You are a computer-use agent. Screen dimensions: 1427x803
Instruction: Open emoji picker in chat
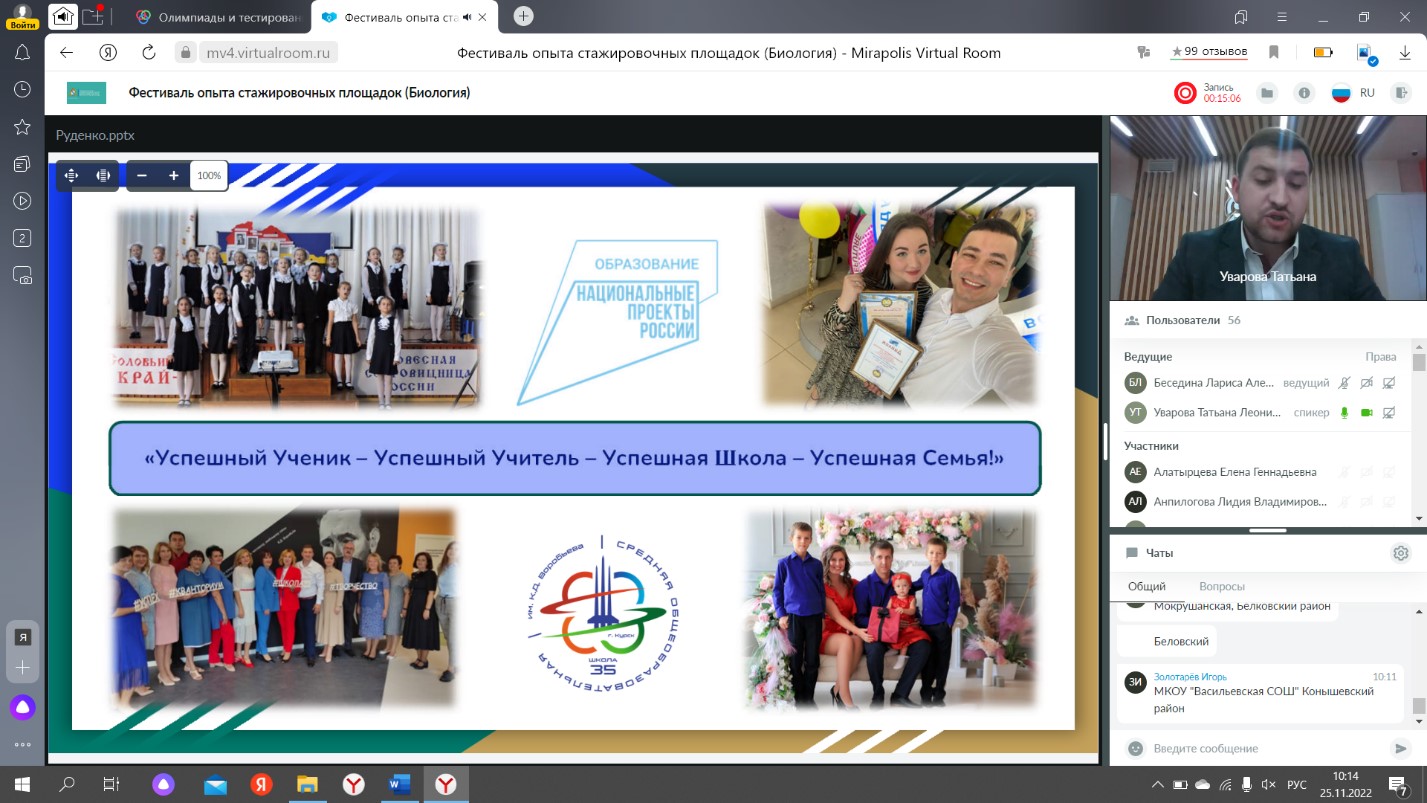click(1135, 748)
